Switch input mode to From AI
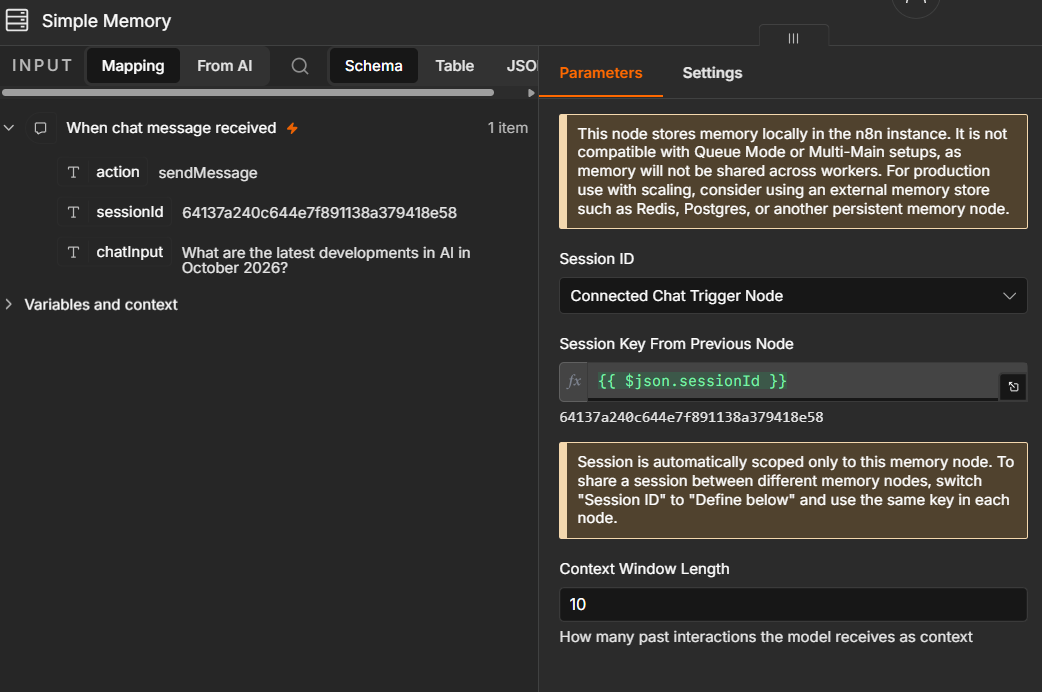This screenshot has width=1042, height=692. click(x=225, y=66)
